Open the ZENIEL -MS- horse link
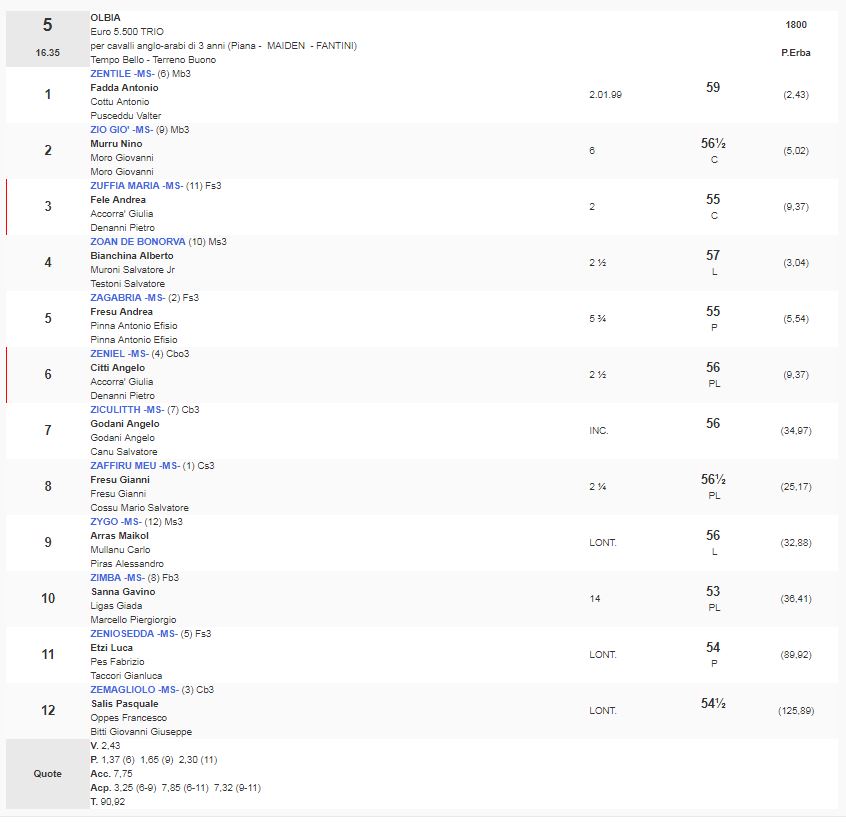 (119, 354)
